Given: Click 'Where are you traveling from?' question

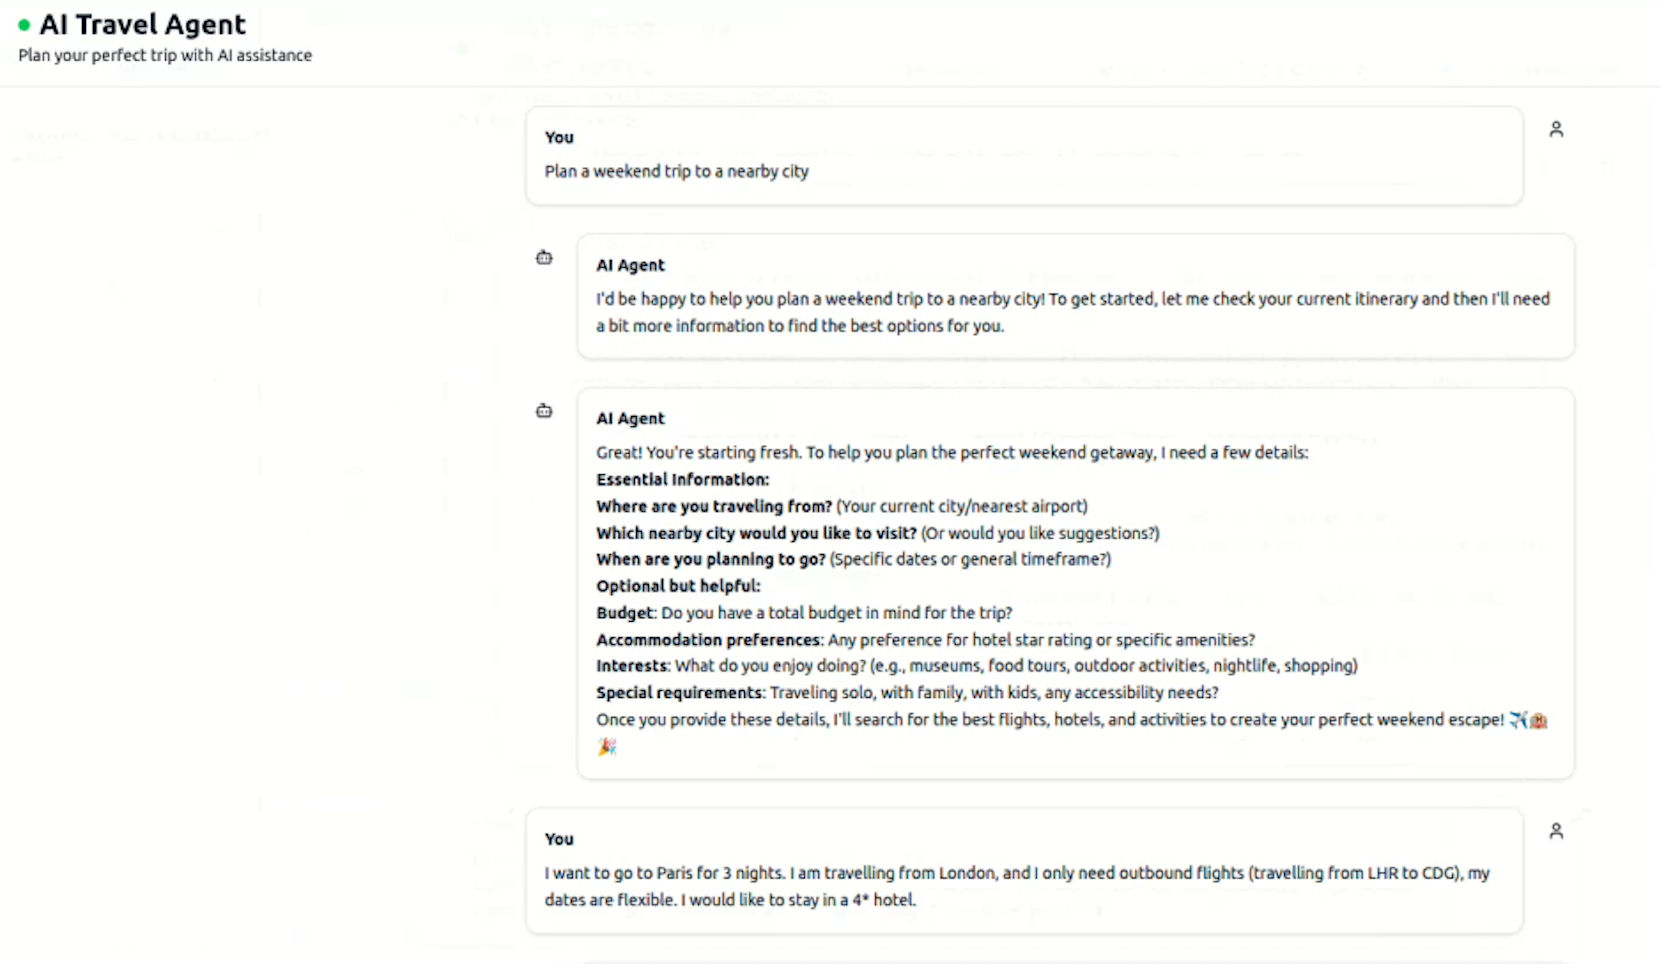Looking at the screenshot, I should (714, 507).
